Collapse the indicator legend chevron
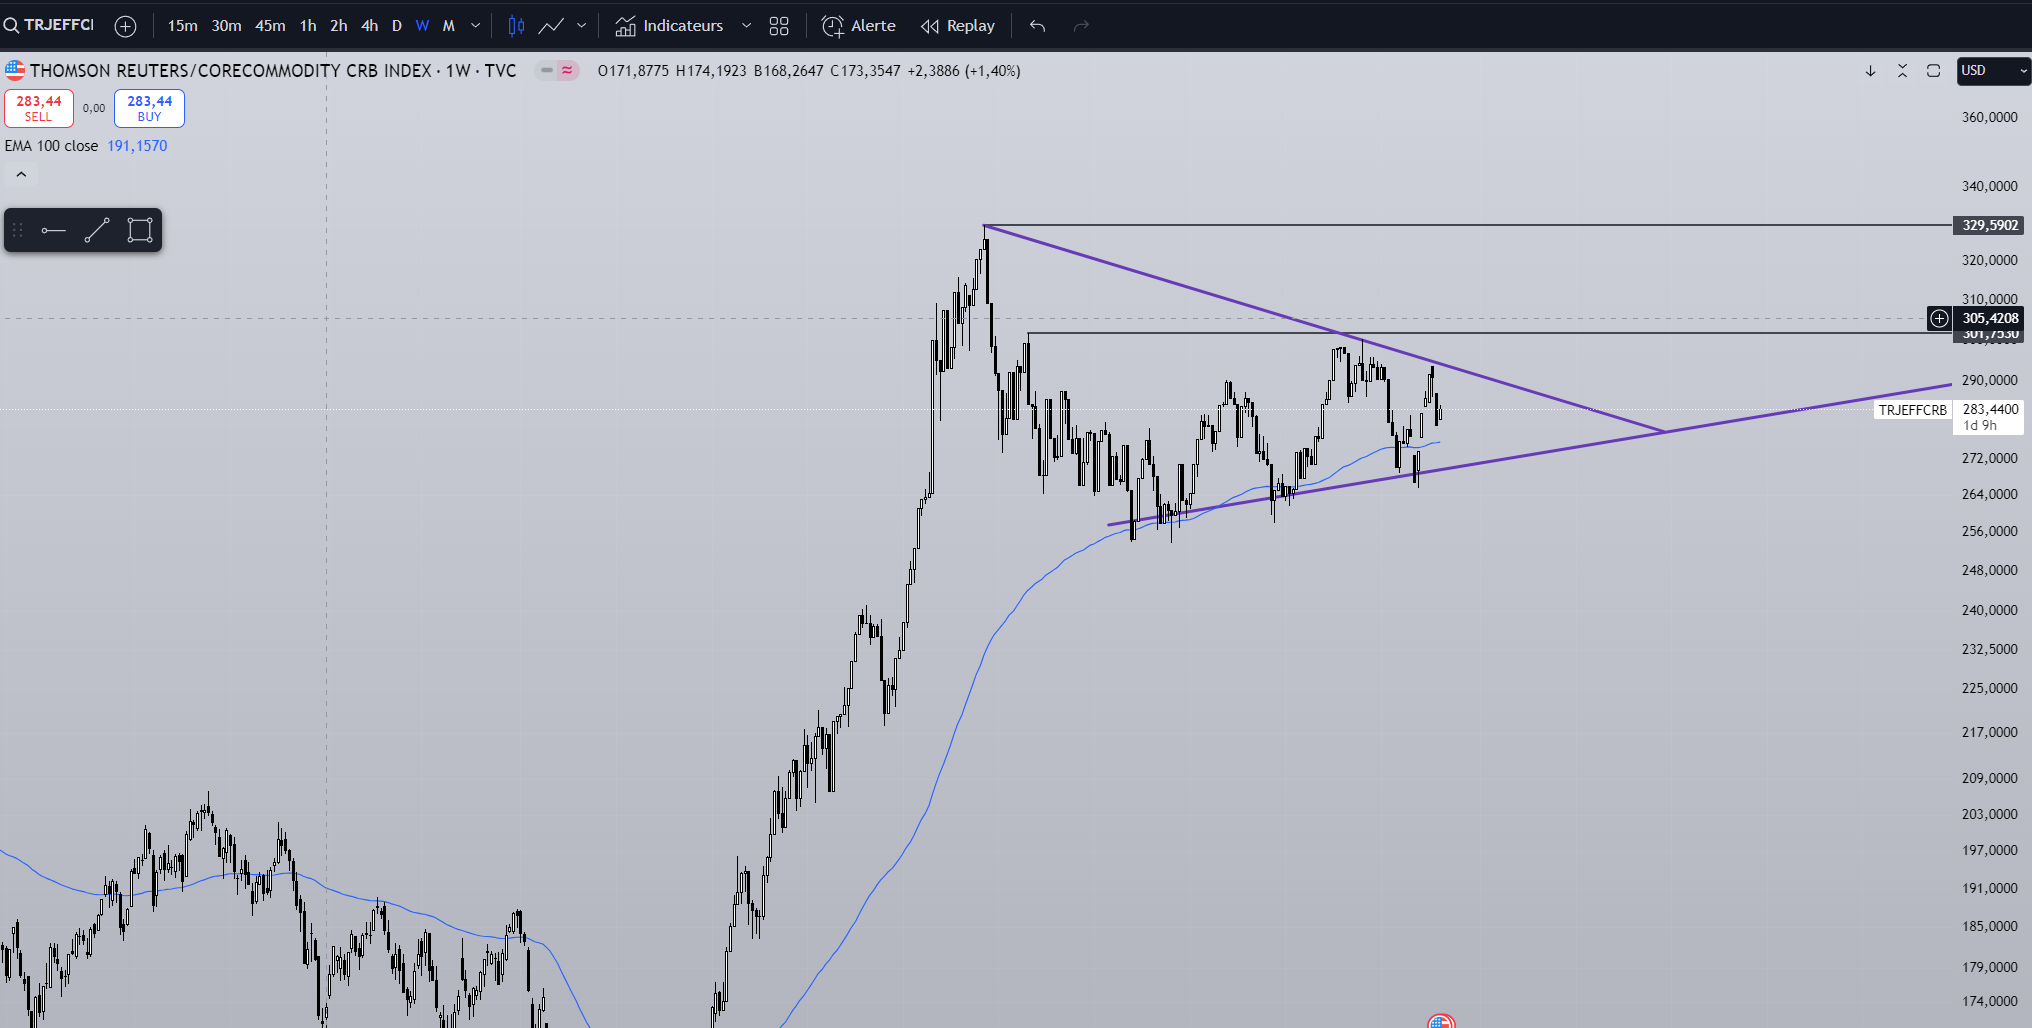The width and height of the screenshot is (2032, 1028). click(21, 174)
